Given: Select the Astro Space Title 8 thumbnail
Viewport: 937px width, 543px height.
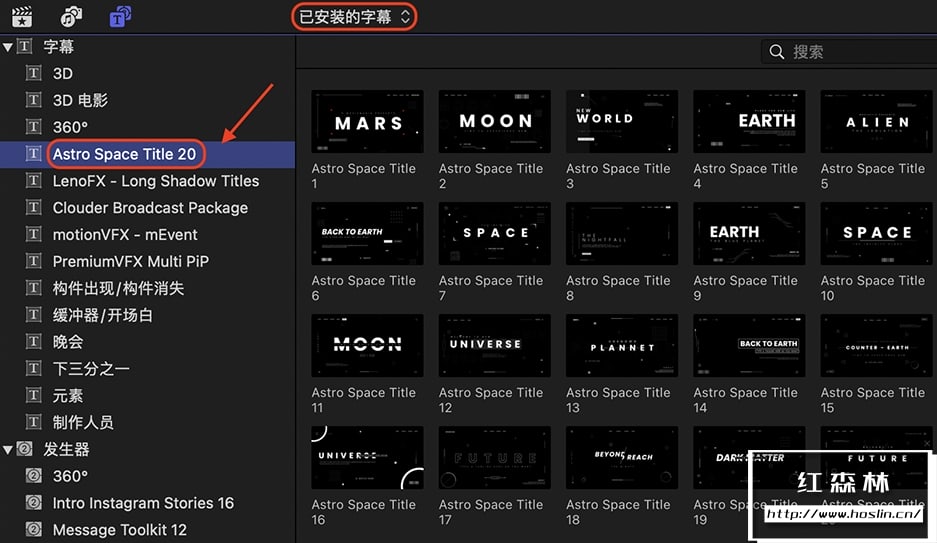Looking at the screenshot, I should [x=622, y=234].
